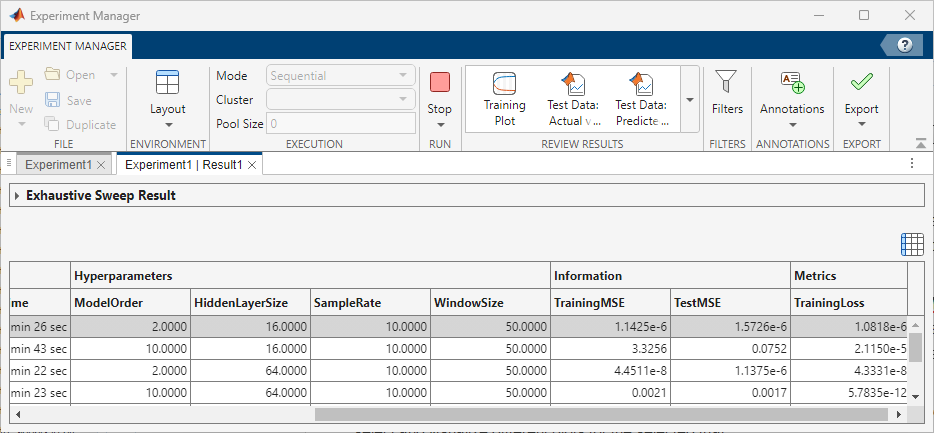Click the vertical scrollbar thumb in table
The image size is (934, 433).
pos(916,347)
